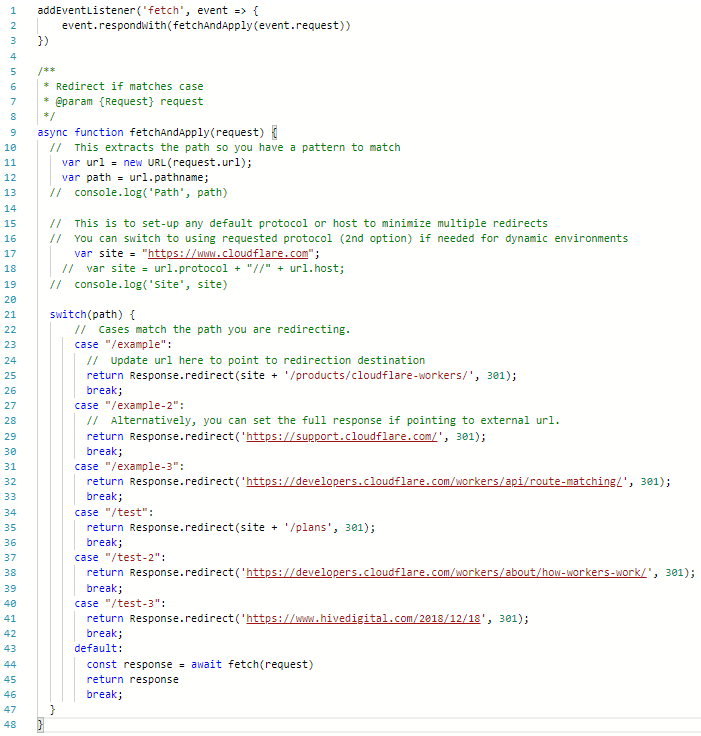Open the how-workers-work developers.cloudflare.com URL
This screenshot has height=736, width=701.
click(446, 573)
